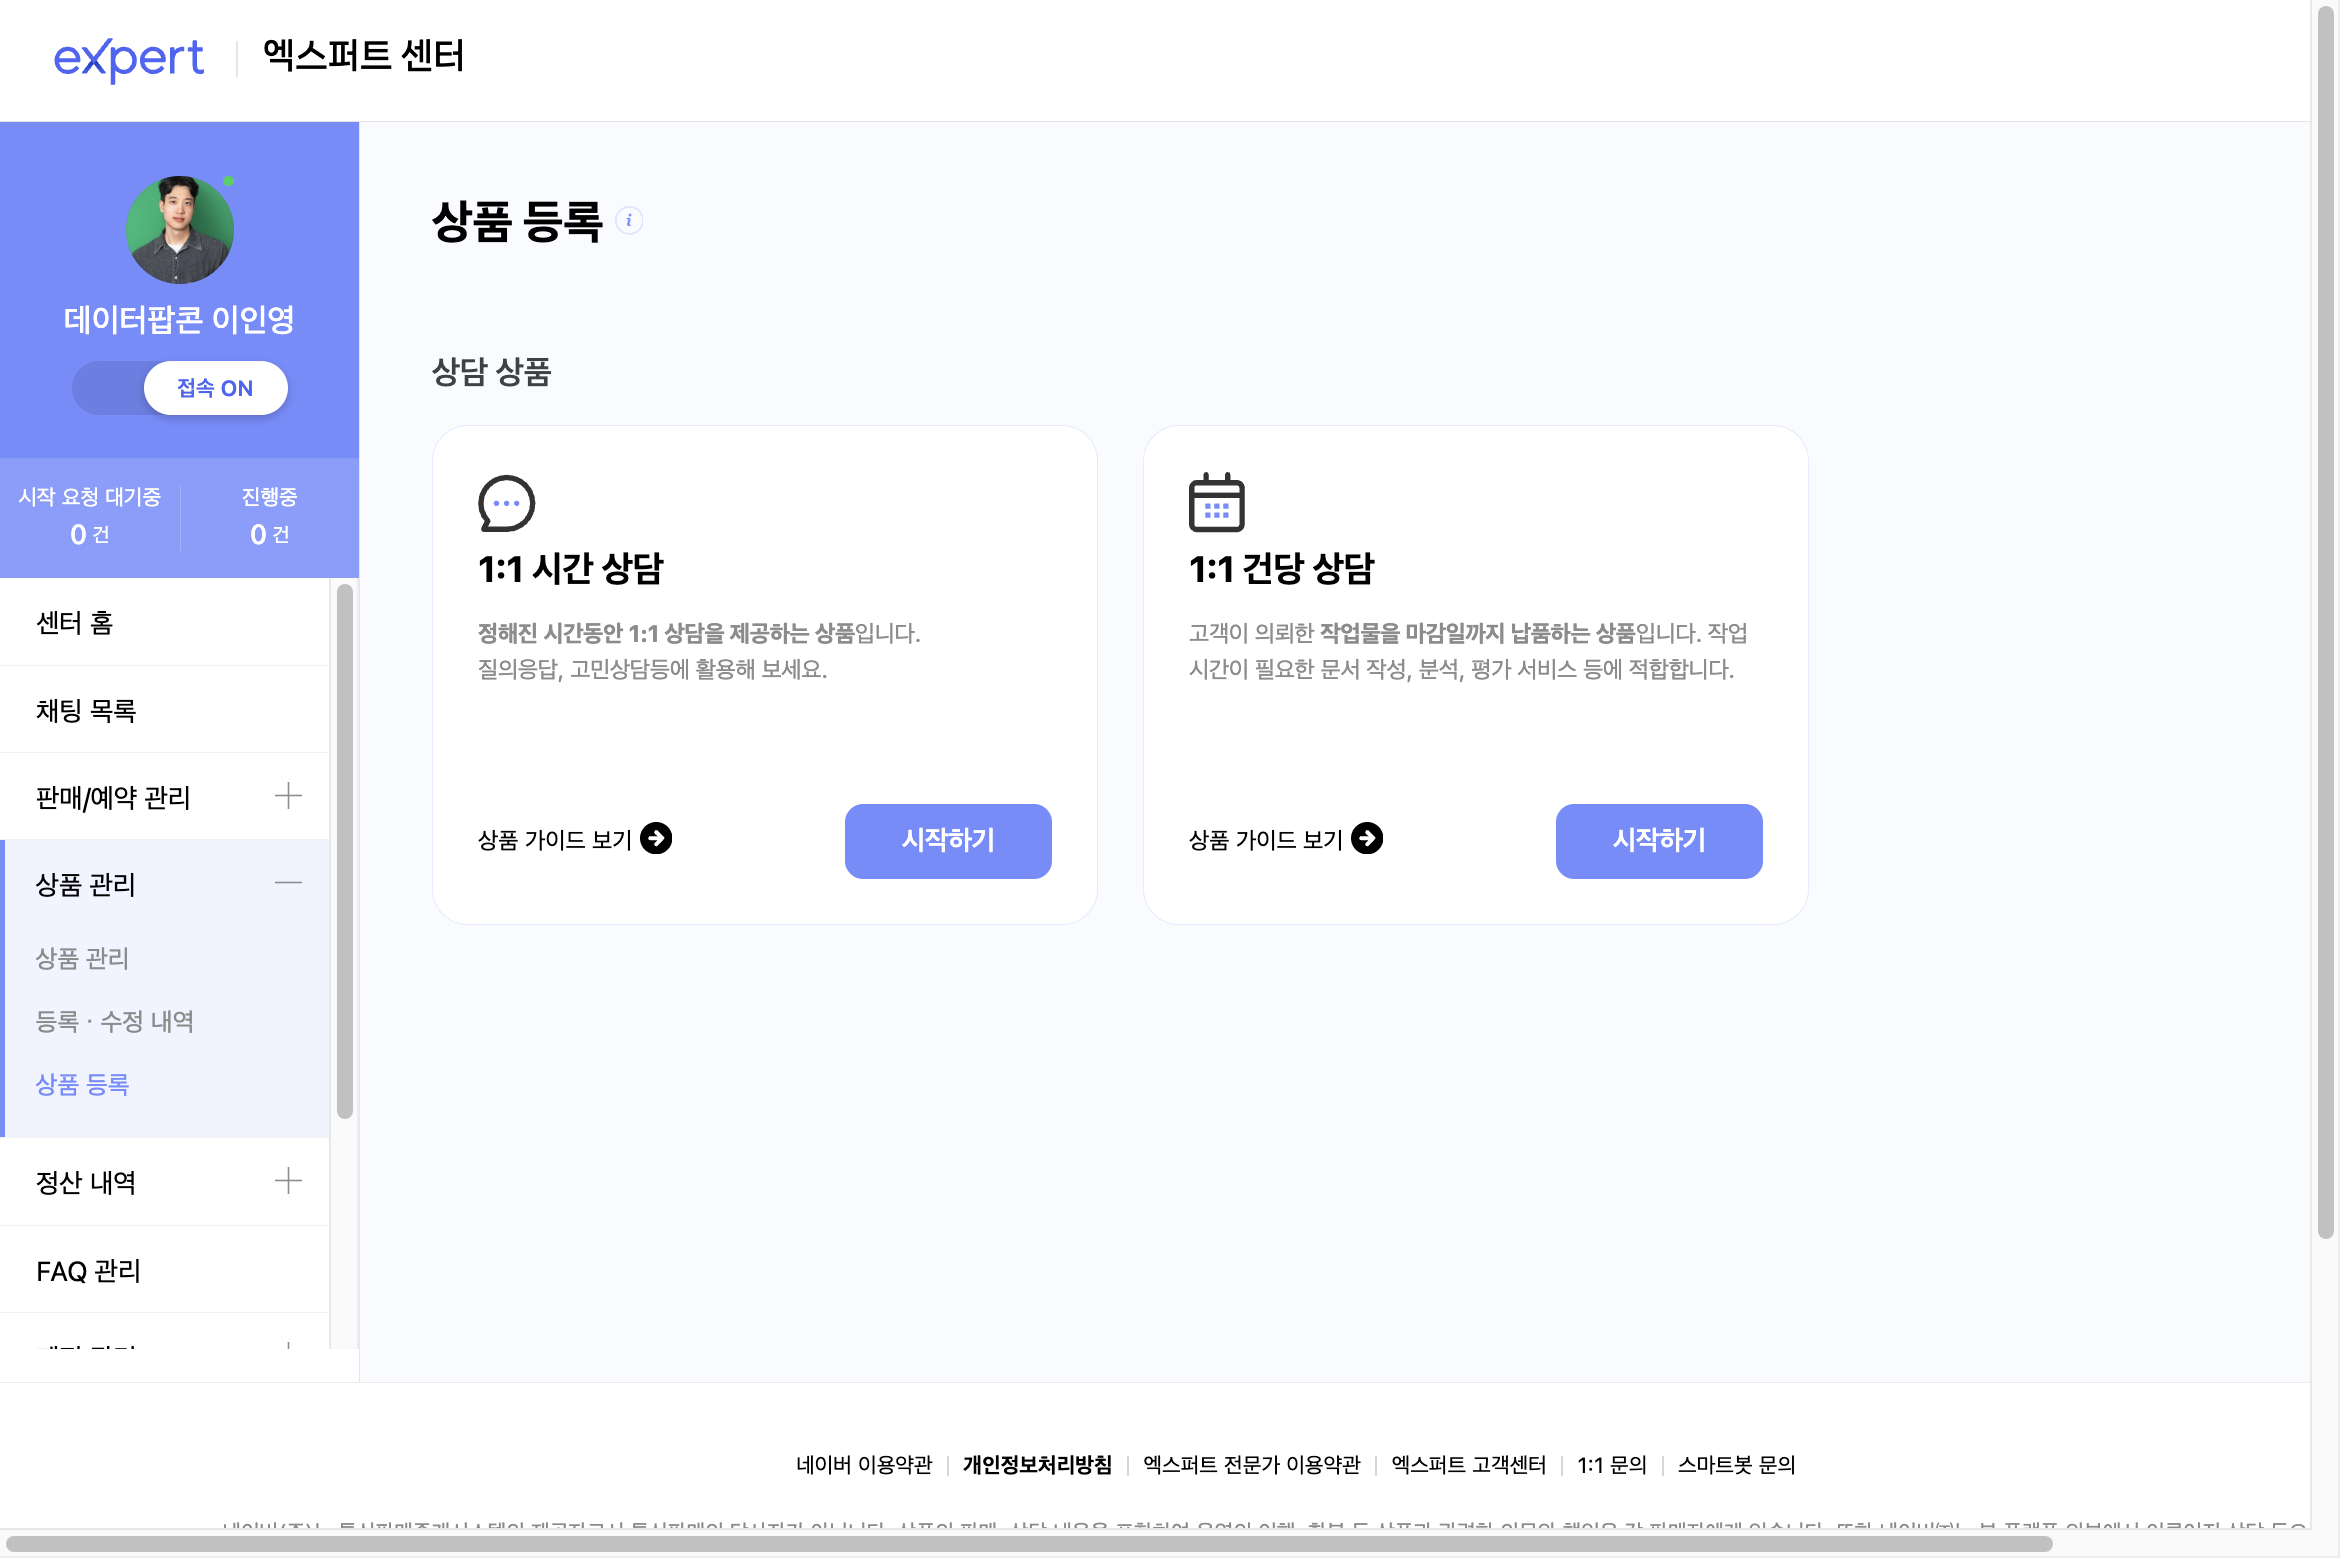2340x1558 pixels.
Task: Open 엑스퍼트 고객센터 footer link
Action: 1469,1465
